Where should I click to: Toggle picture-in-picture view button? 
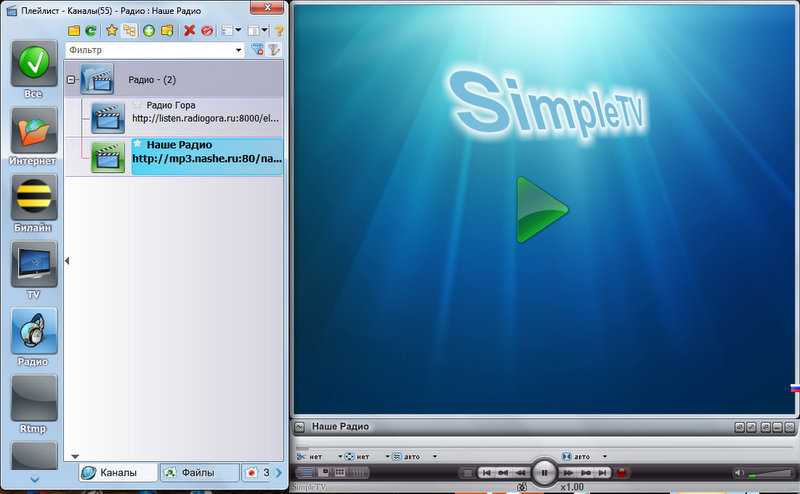click(x=324, y=473)
